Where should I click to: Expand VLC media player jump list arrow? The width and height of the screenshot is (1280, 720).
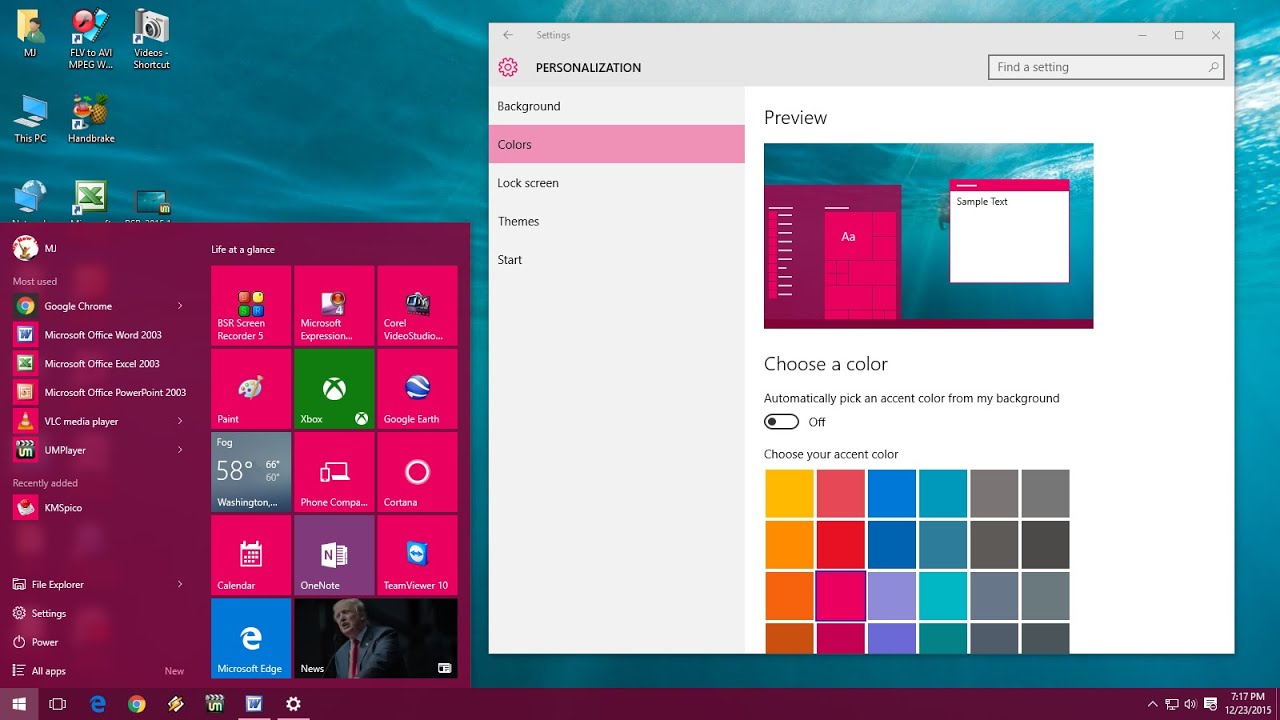(x=180, y=421)
